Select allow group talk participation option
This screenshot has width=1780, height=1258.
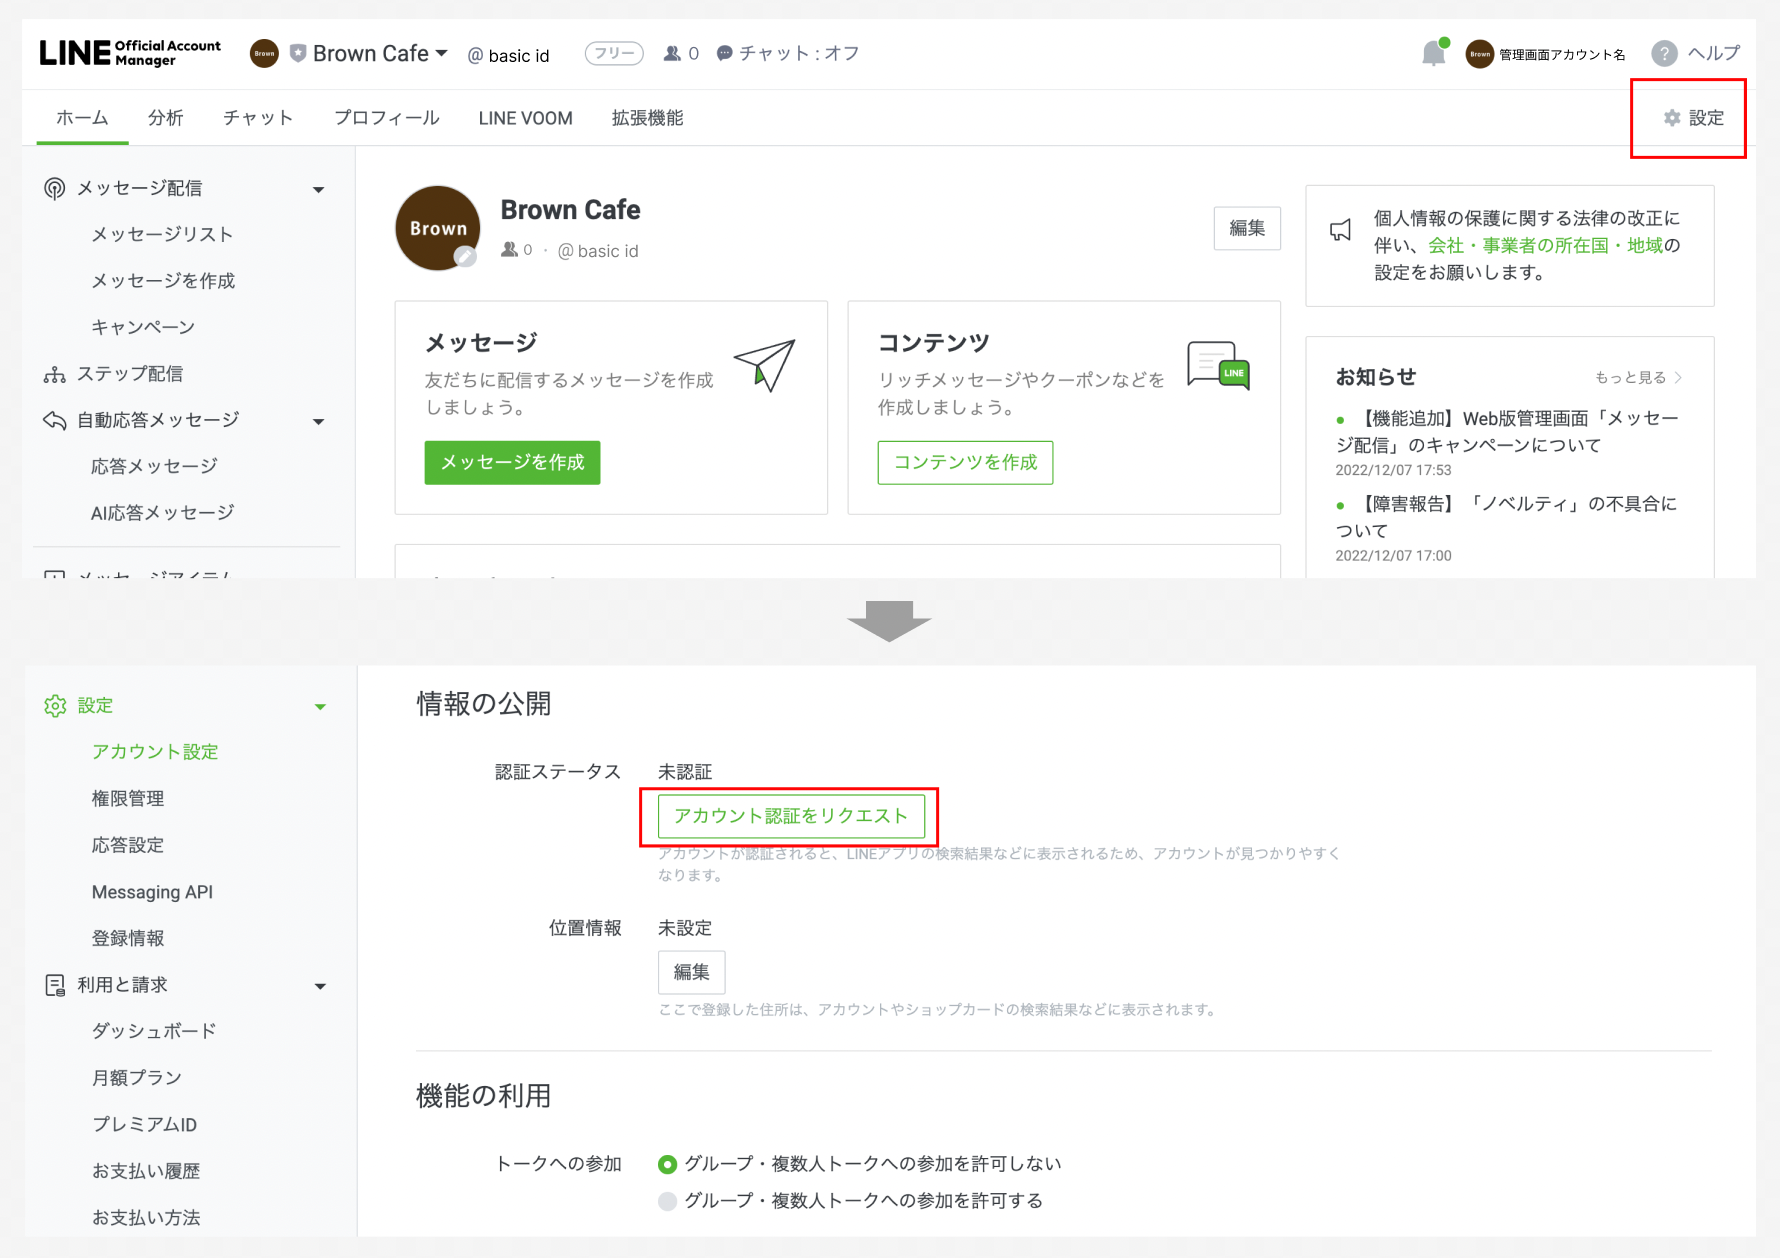[667, 1201]
